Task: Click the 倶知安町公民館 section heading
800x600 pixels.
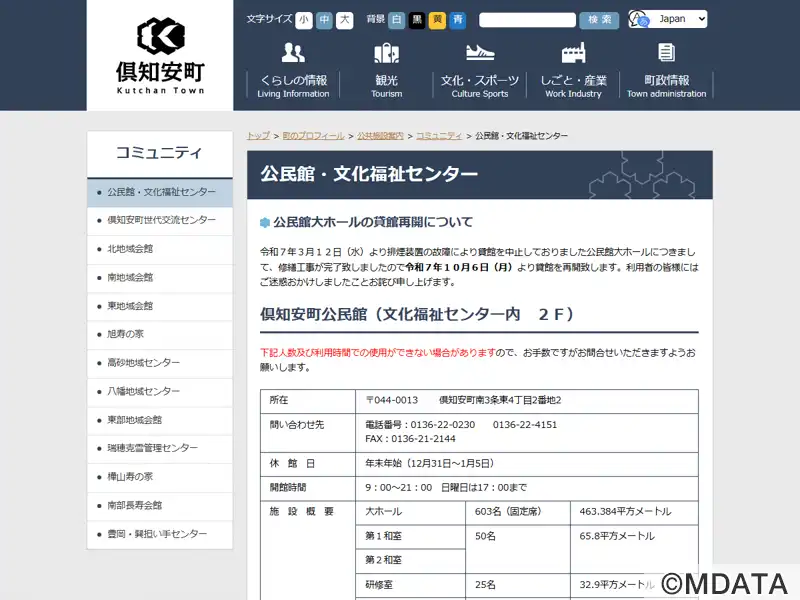Action: [x=417, y=314]
